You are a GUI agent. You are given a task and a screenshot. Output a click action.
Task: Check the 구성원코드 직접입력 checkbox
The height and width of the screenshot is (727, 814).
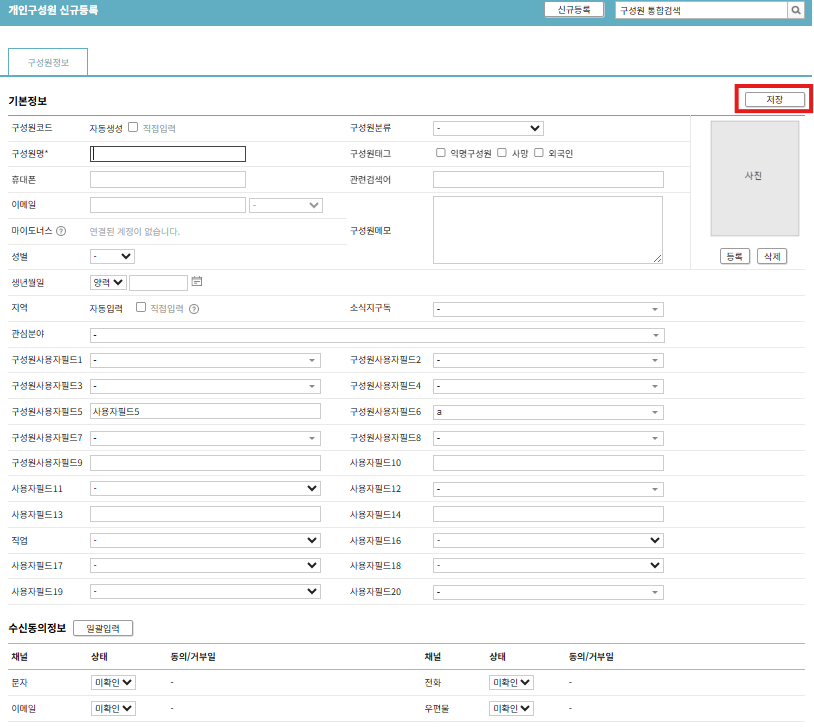(x=133, y=127)
